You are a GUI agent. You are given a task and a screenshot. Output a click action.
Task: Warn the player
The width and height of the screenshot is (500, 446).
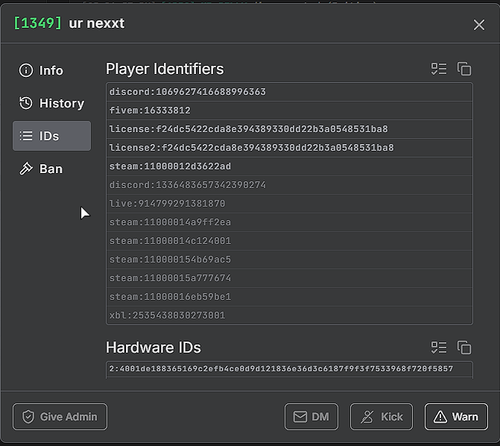pyautogui.click(x=456, y=417)
